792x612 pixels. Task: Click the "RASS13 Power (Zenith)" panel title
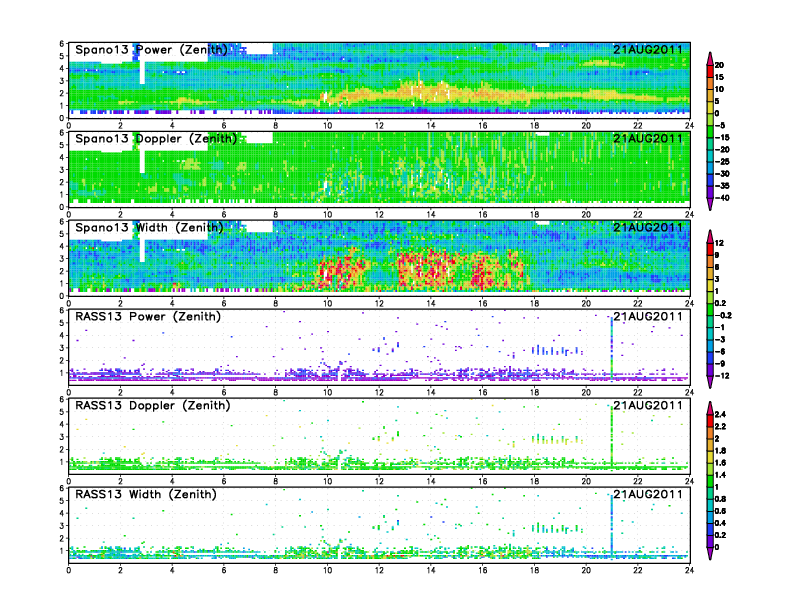pos(148,317)
